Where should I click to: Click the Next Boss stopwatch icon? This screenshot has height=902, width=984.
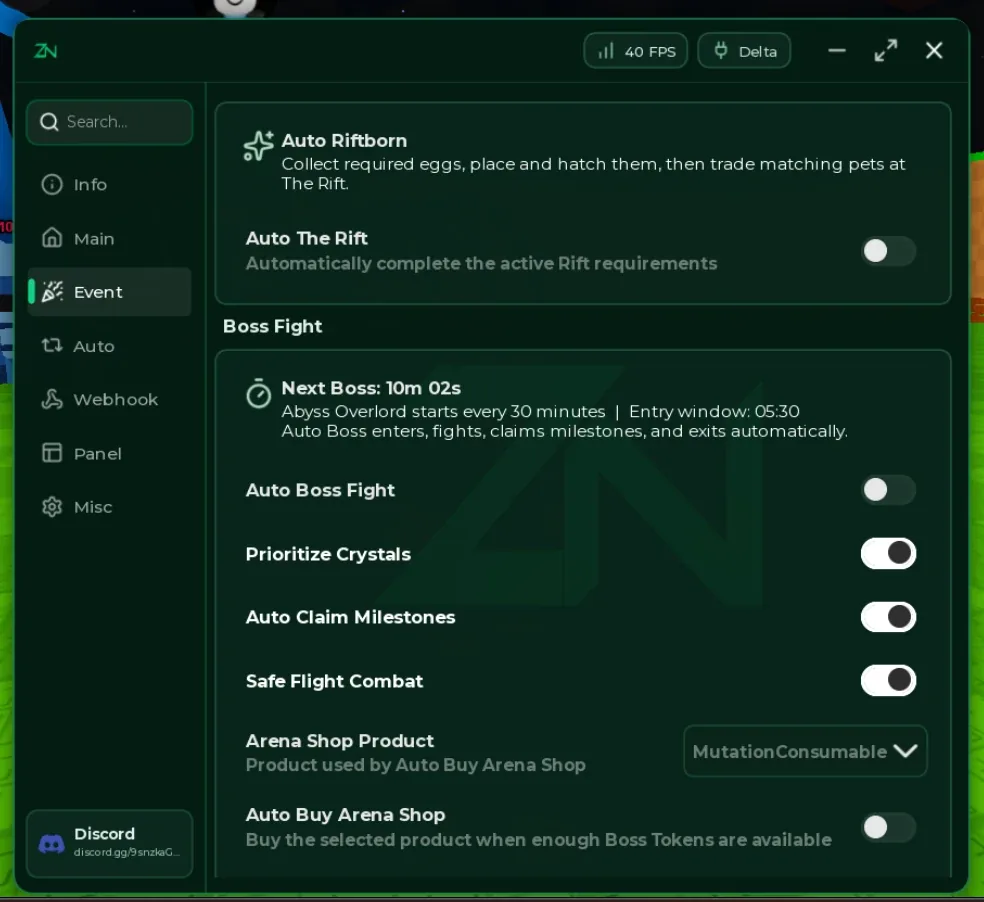coord(259,393)
